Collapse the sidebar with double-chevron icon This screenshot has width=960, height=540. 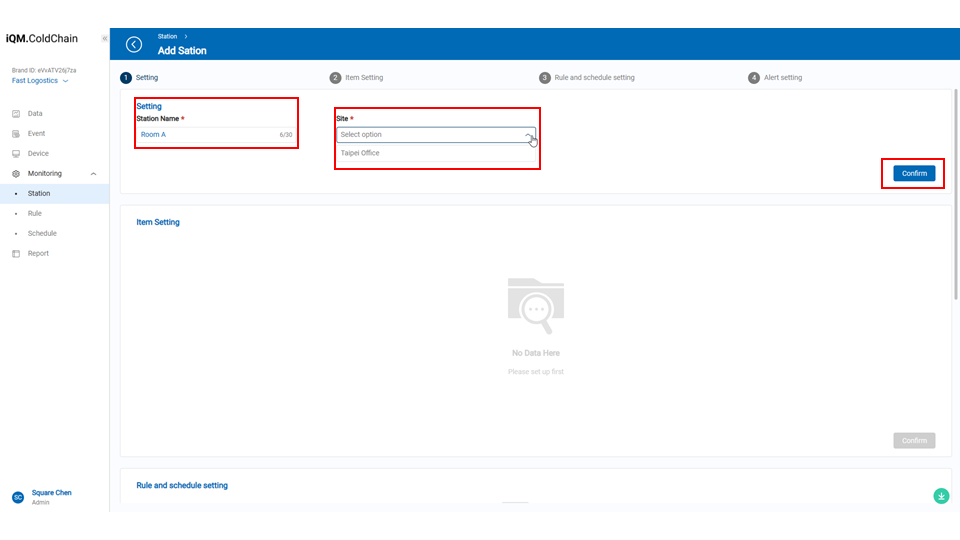(105, 39)
